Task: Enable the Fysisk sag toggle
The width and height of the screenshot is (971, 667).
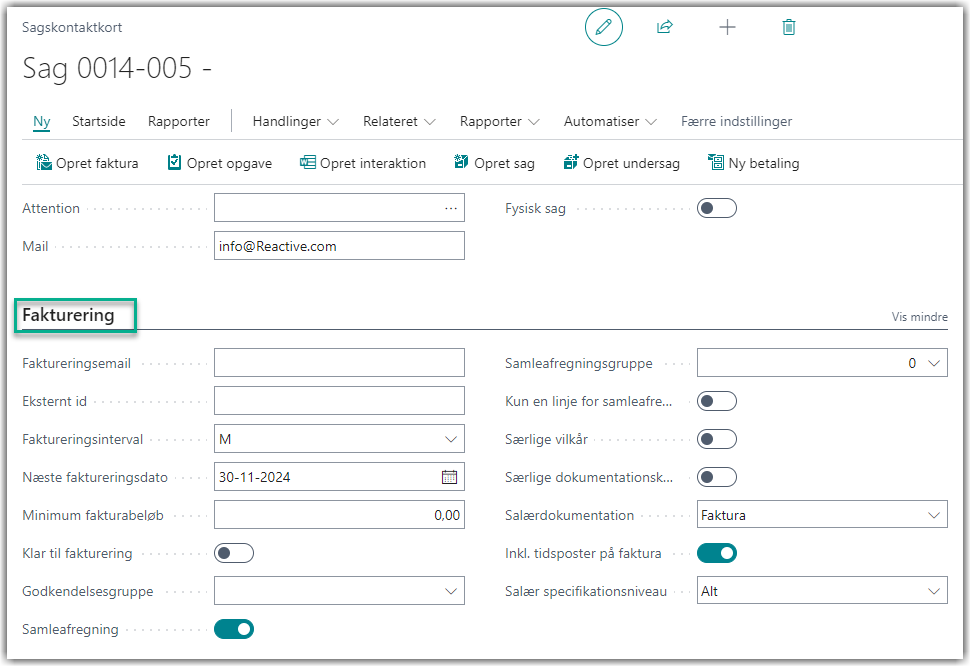Action: click(716, 208)
